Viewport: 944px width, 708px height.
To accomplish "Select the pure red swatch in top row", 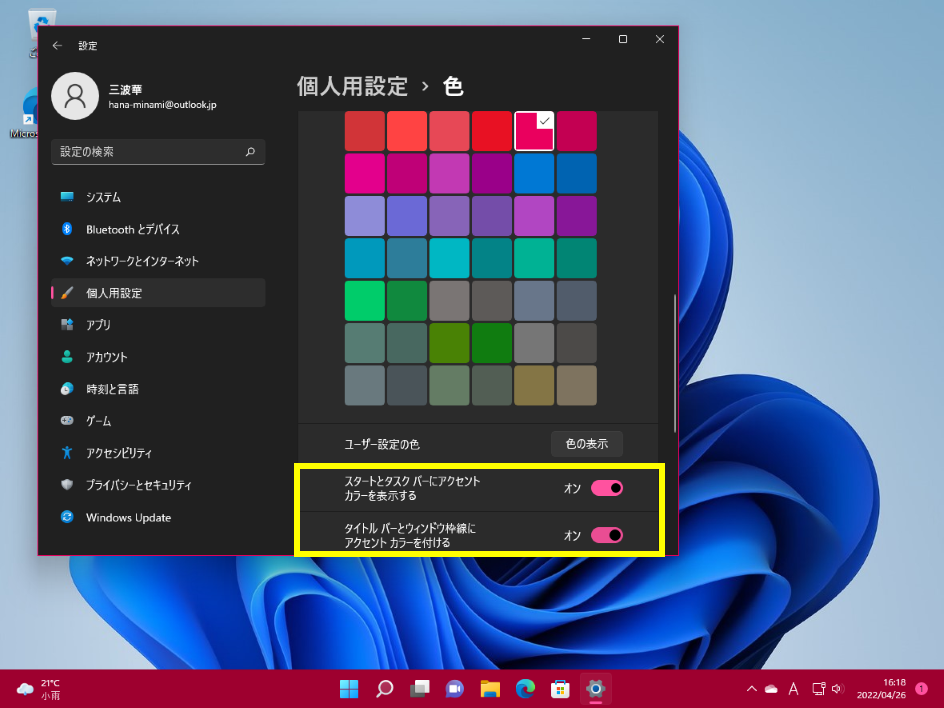I will [x=492, y=131].
